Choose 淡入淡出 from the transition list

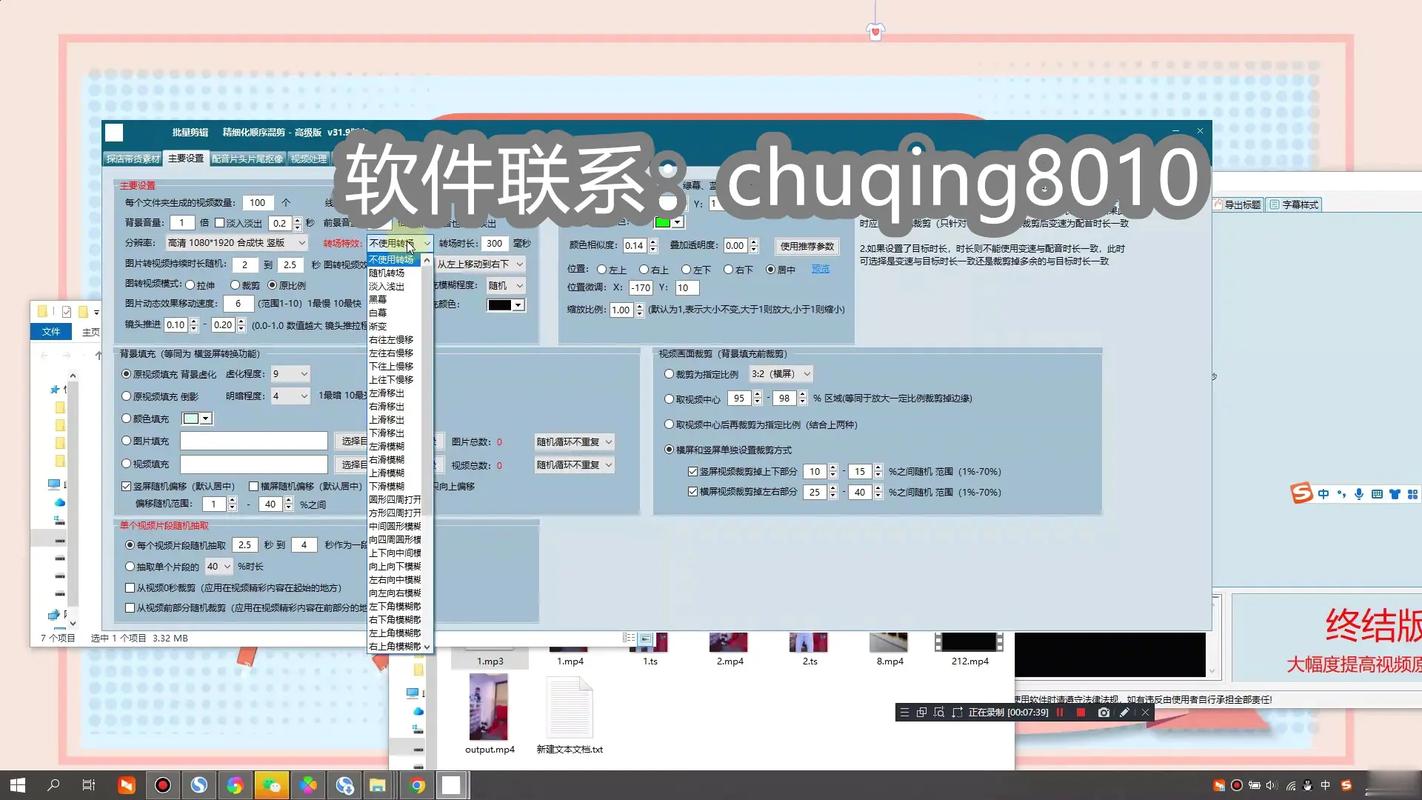pos(387,286)
